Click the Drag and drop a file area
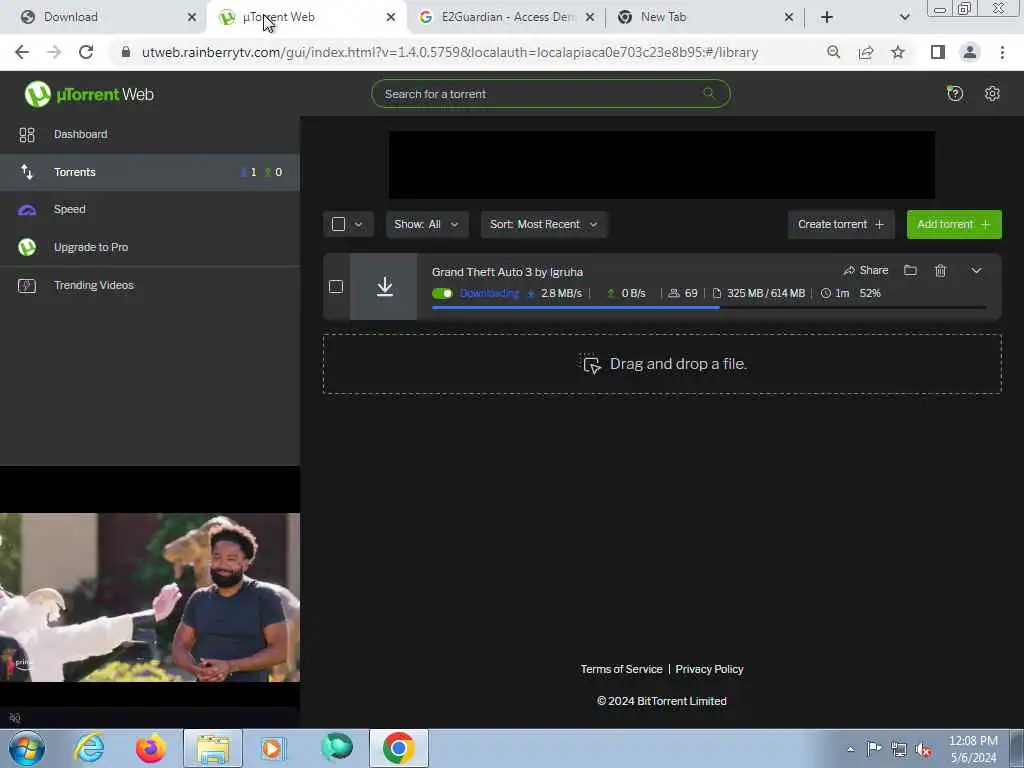 pyautogui.click(x=662, y=364)
